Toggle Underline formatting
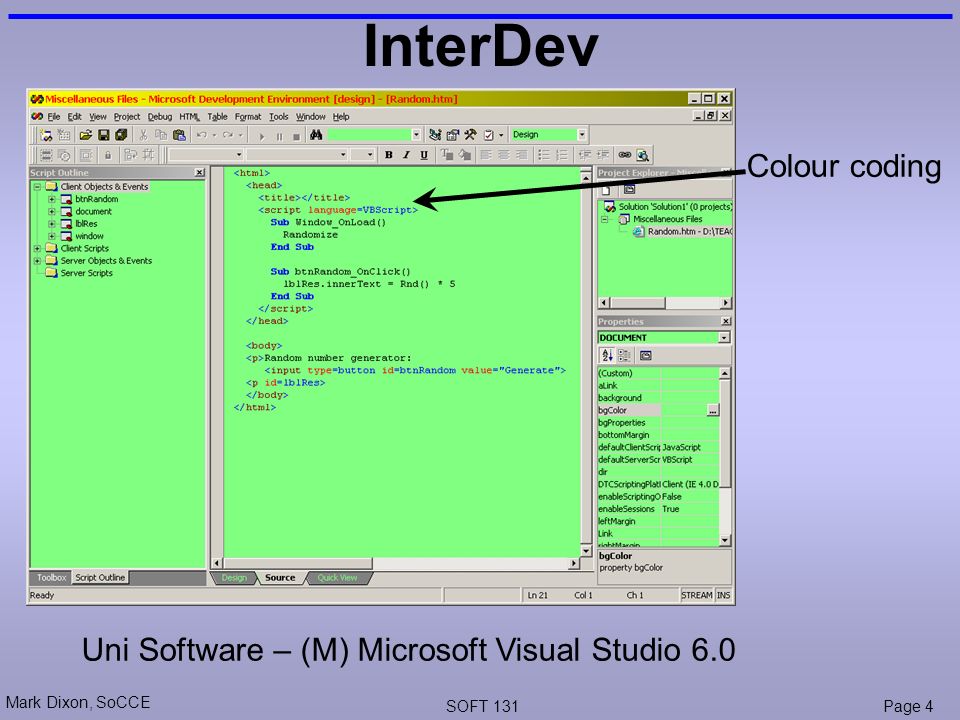Image resolution: width=960 pixels, height=720 pixels. (424, 155)
